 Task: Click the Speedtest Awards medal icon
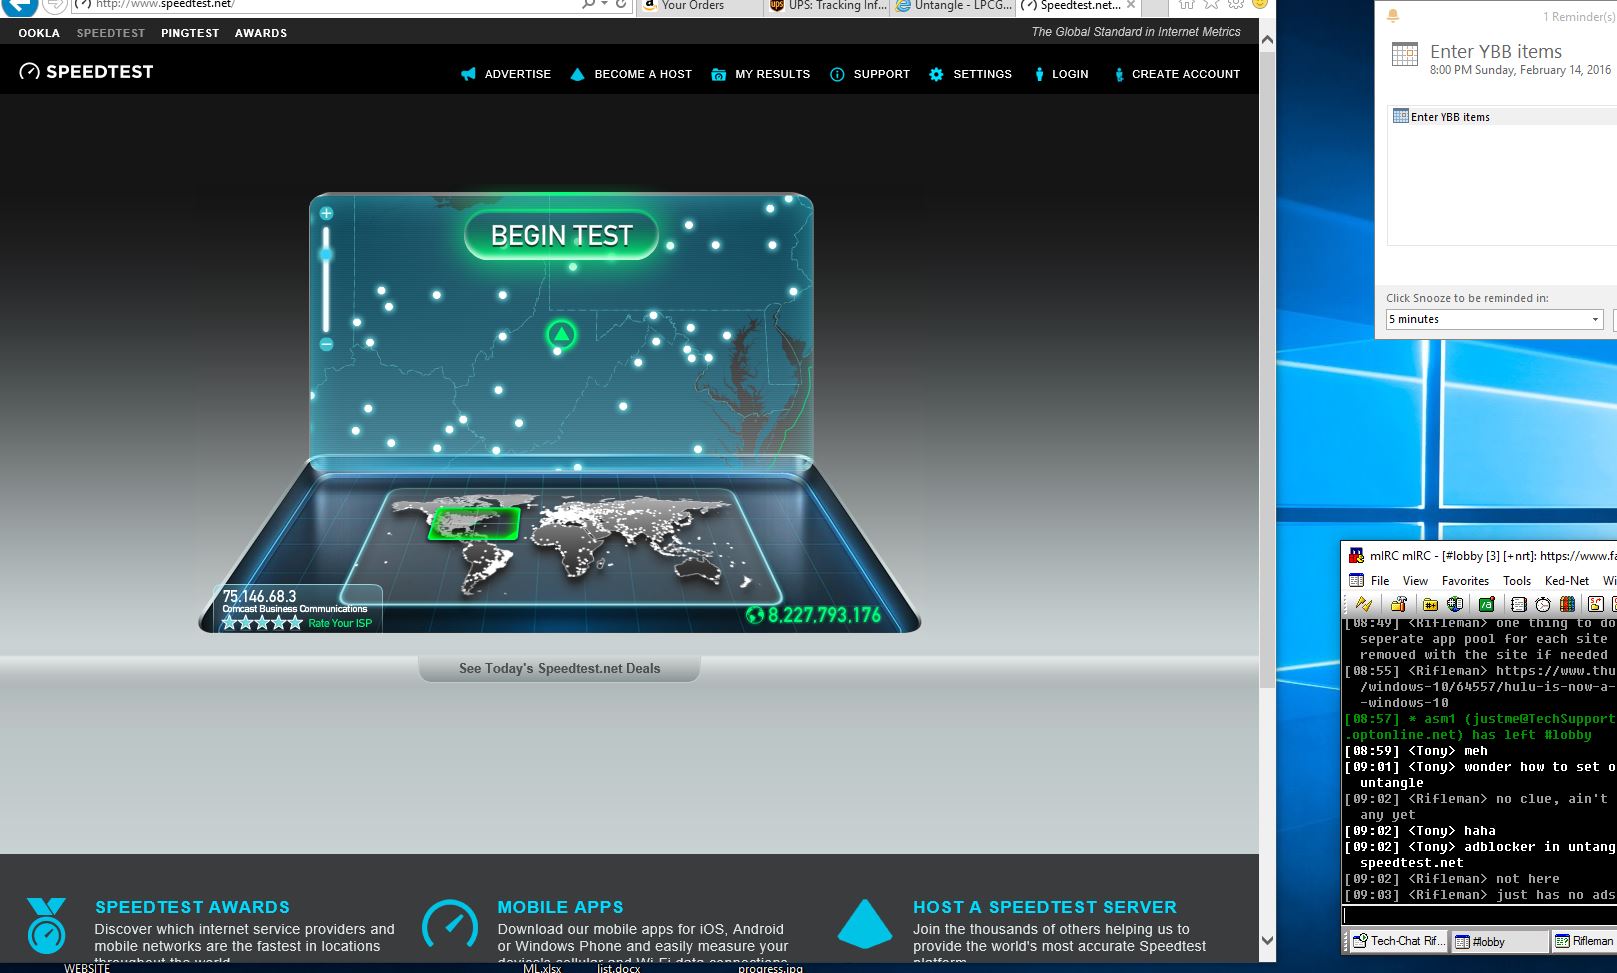[46, 924]
